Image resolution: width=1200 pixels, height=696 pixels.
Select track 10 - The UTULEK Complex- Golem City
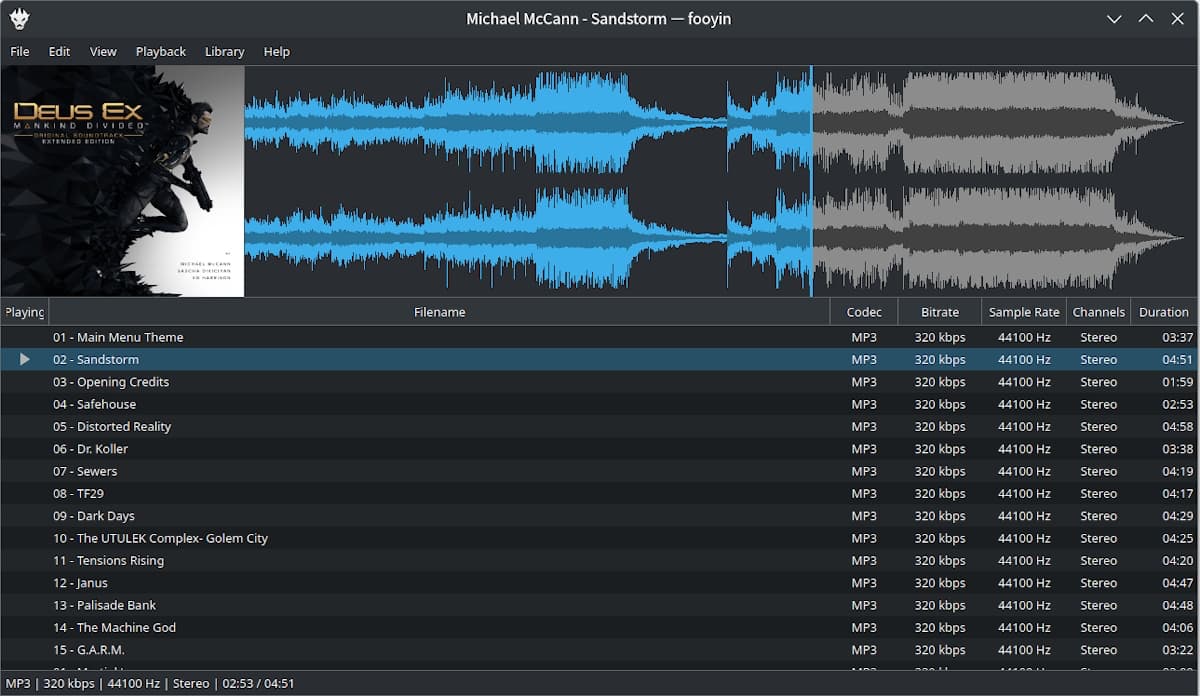point(160,538)
